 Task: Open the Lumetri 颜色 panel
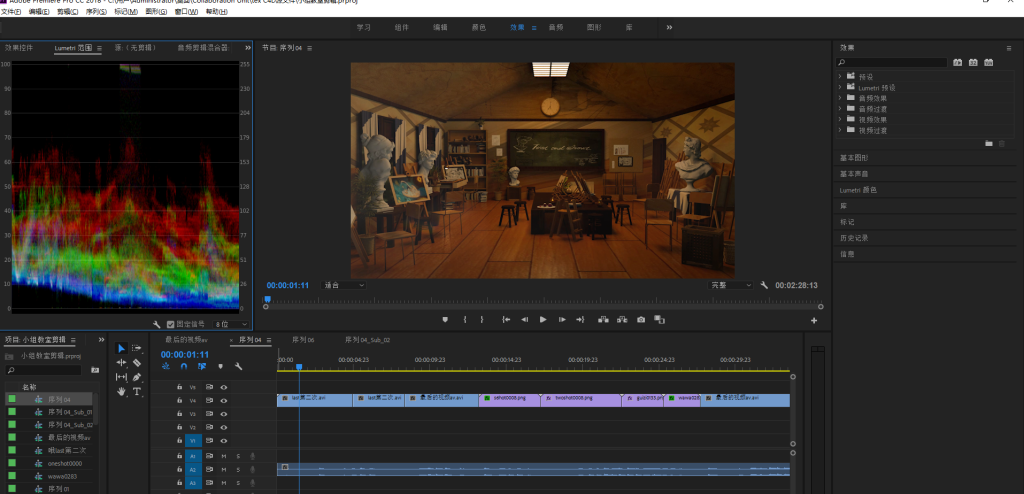[858, 190]
